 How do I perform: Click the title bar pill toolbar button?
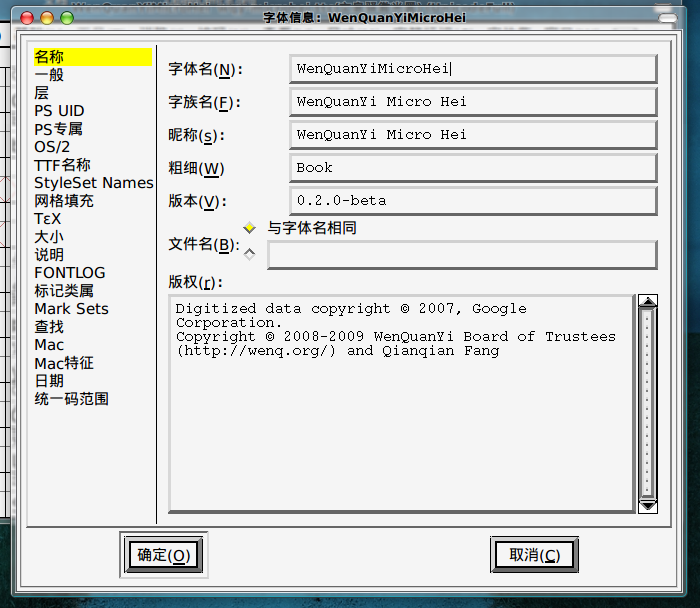click(x=668, y=18)
